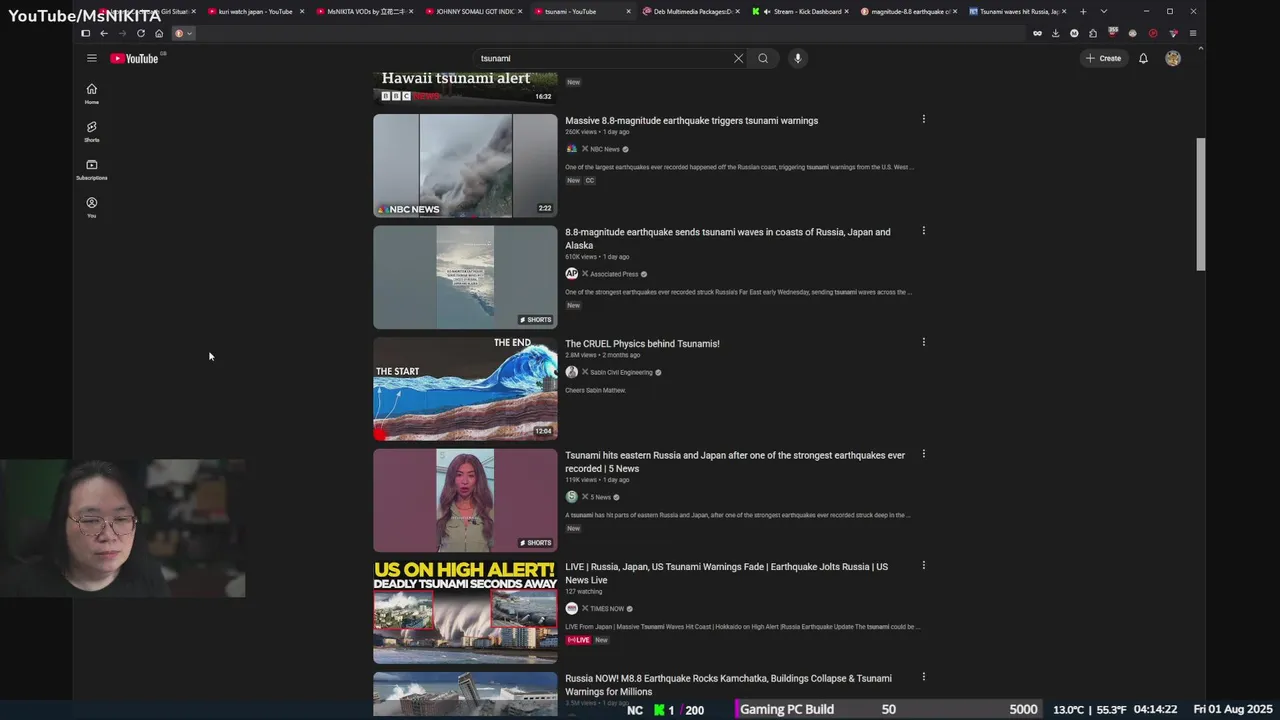Open options for Russia NOW M8.8 video
Viewport: 1280px width, 720px height.
923,677
